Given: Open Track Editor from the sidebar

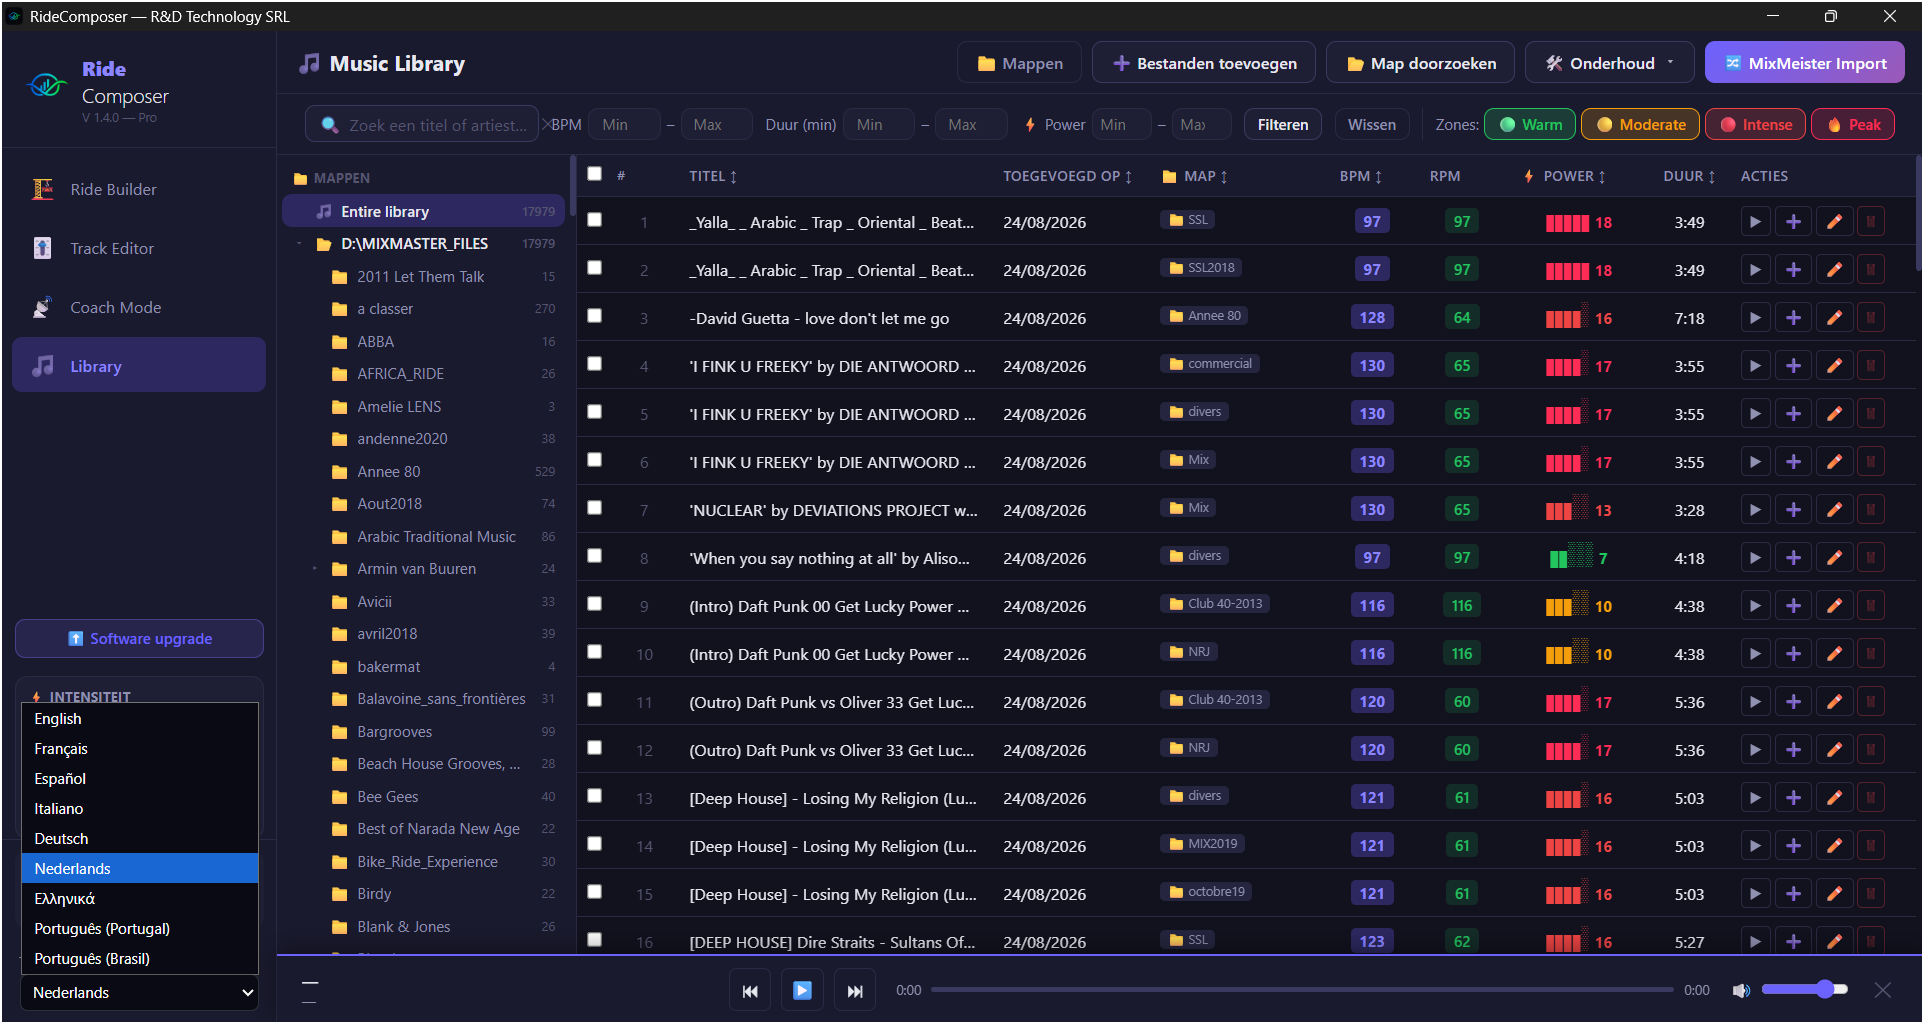Looking at the screenshot, I should click(x=139, y=248).
